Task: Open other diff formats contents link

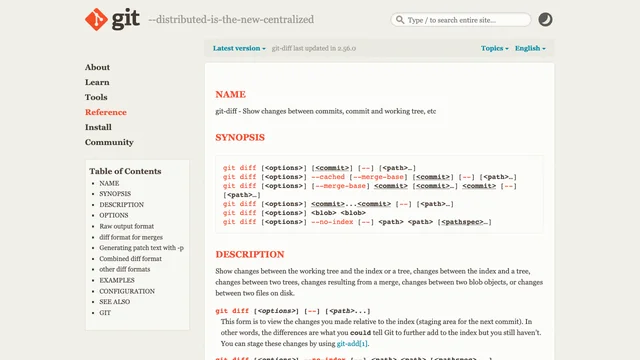Action: click(x=125, y=269)
